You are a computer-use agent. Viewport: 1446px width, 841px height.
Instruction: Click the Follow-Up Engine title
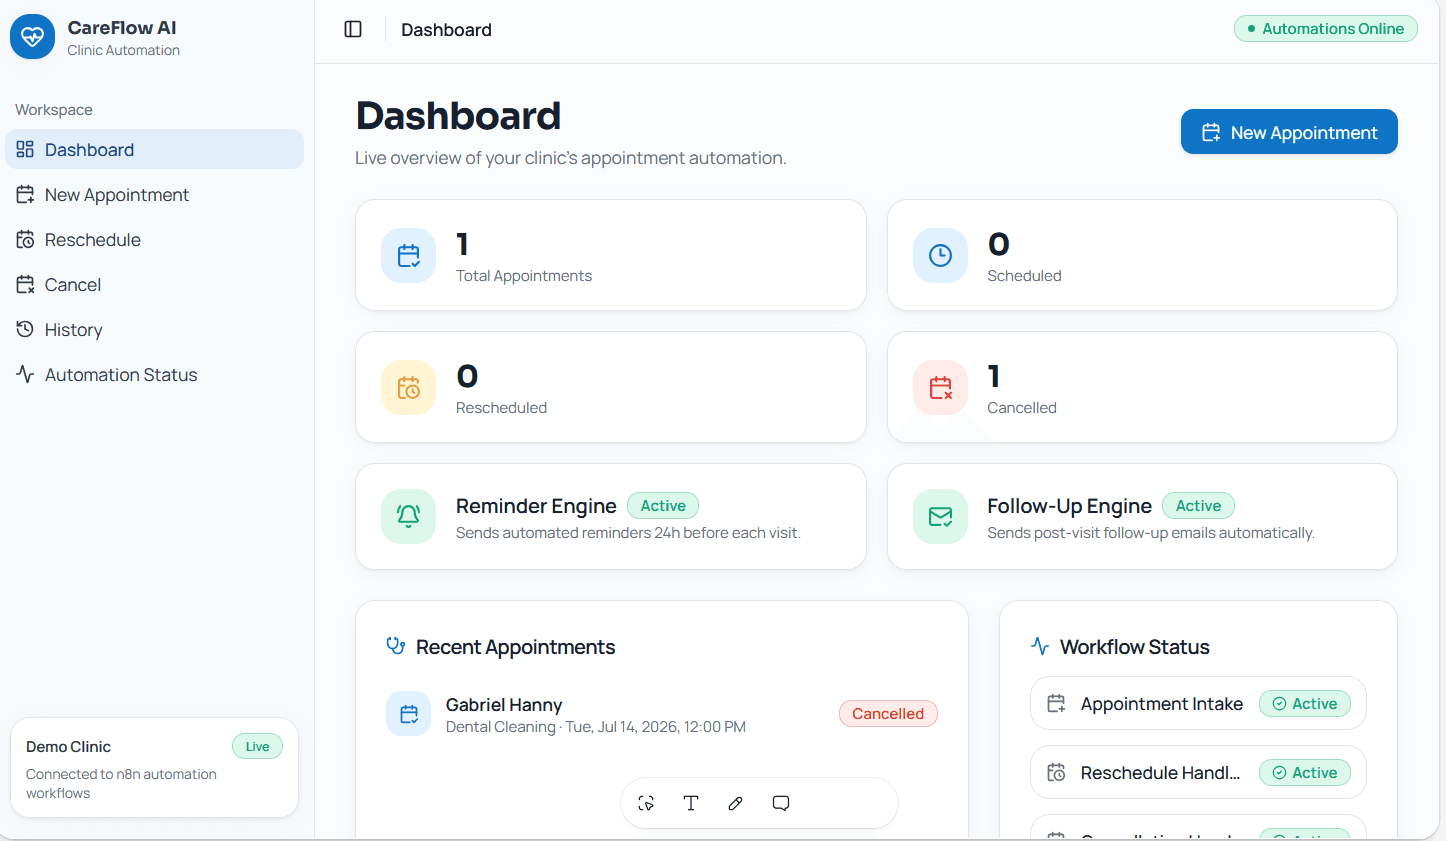[x=1069, y=506]
